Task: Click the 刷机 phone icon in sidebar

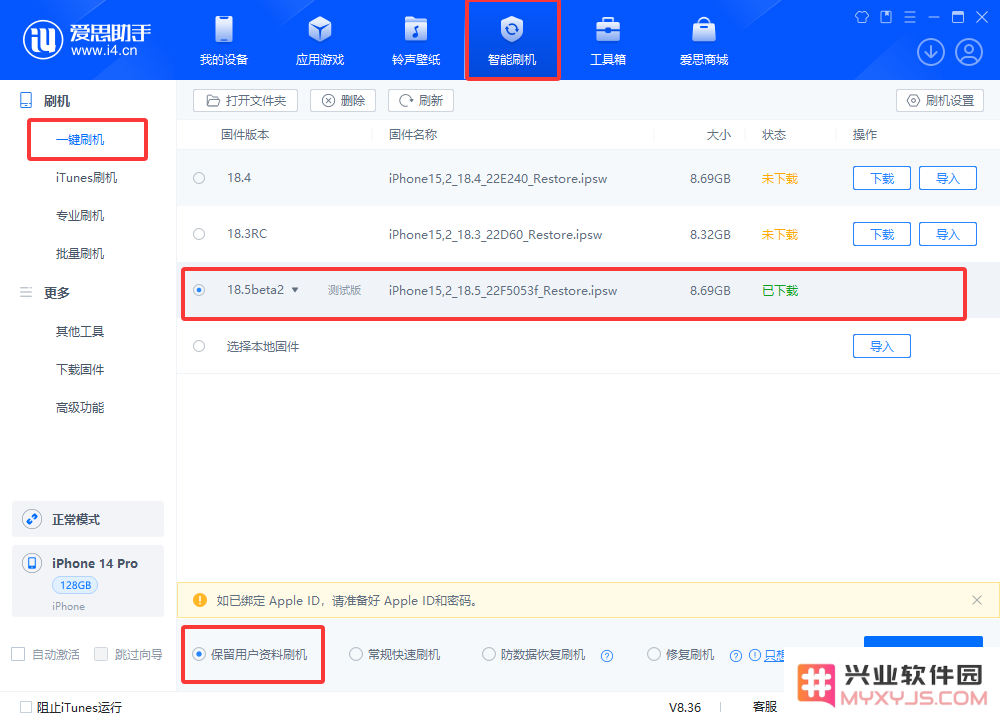Action: 26,100
